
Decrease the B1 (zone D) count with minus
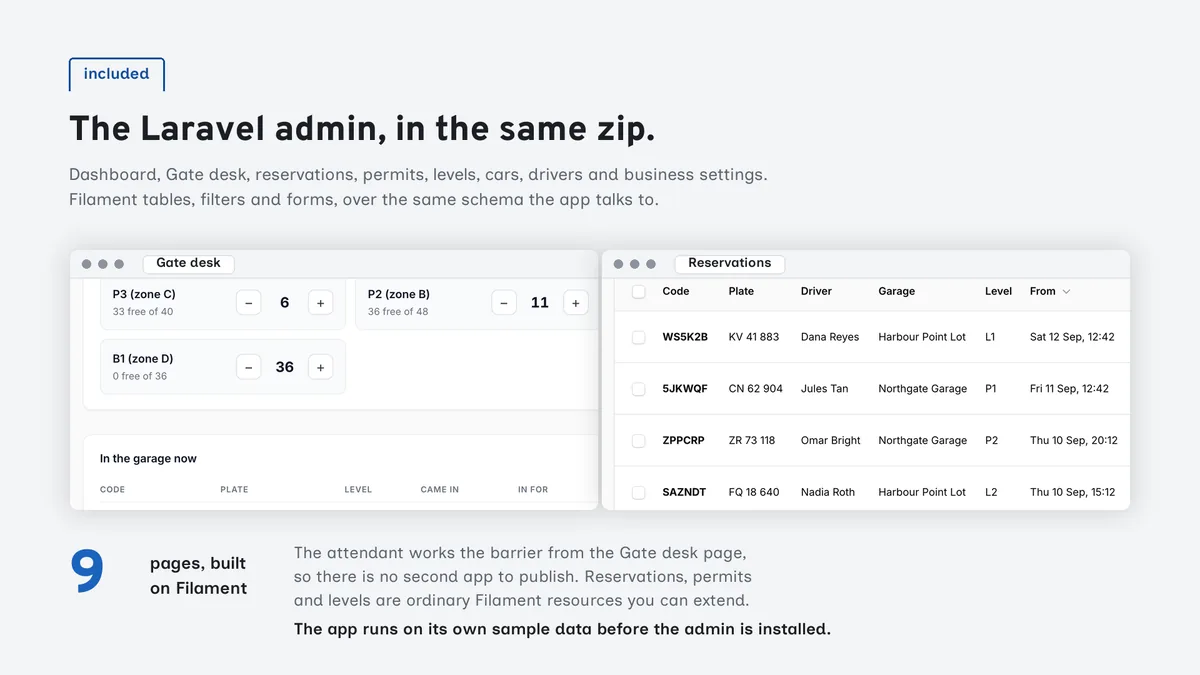click(249, 367)
